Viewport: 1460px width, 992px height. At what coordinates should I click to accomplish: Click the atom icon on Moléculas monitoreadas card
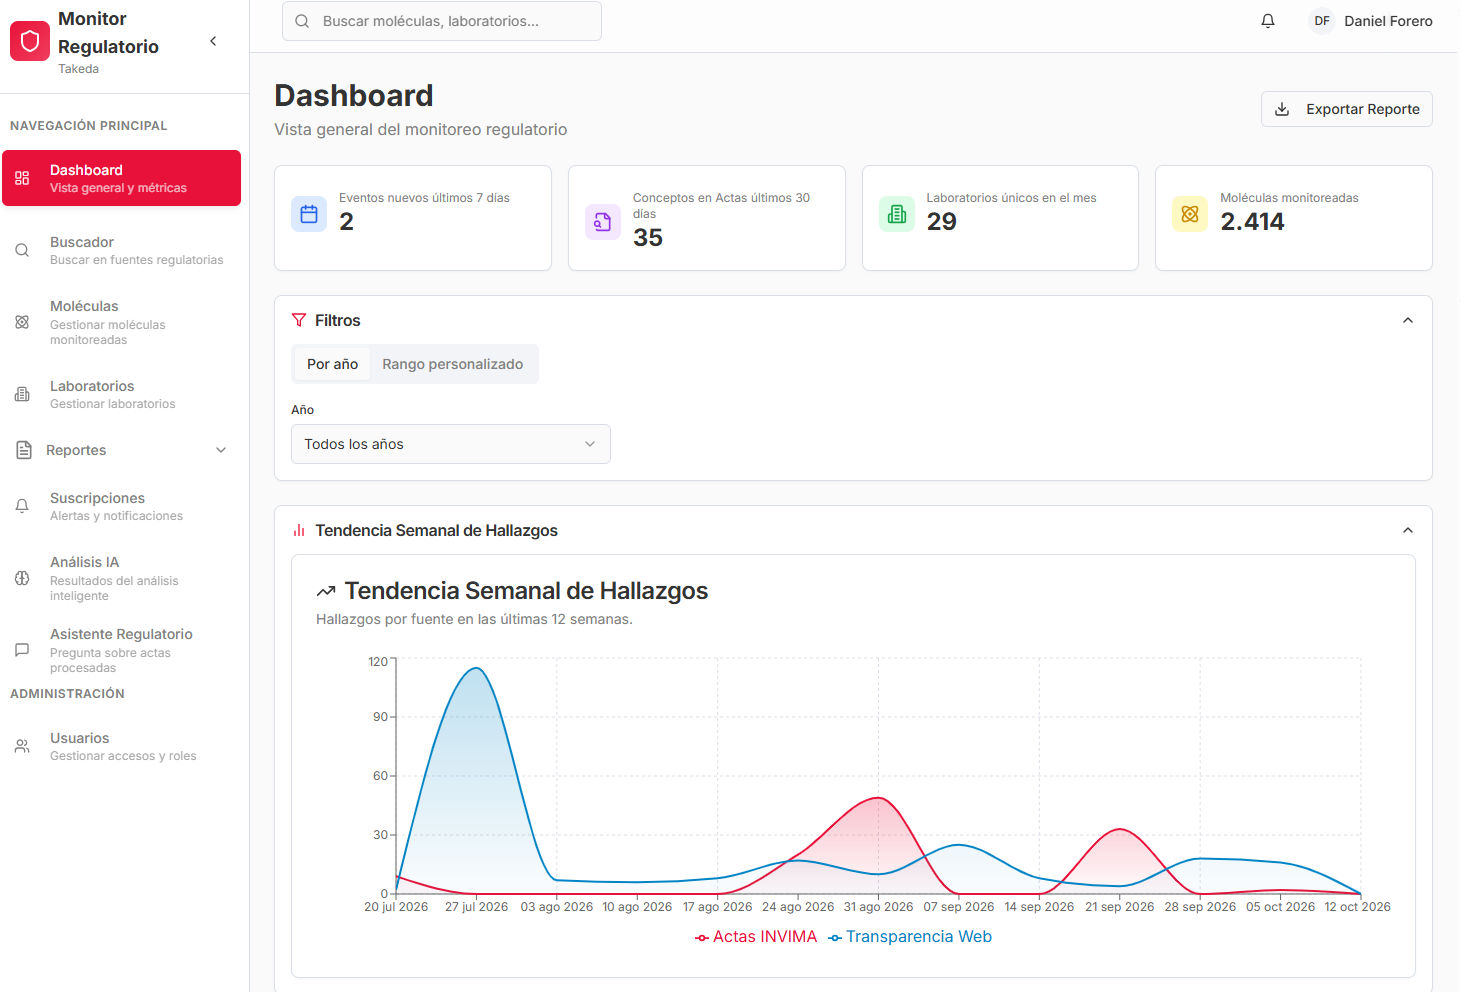tap(1190, 214)
